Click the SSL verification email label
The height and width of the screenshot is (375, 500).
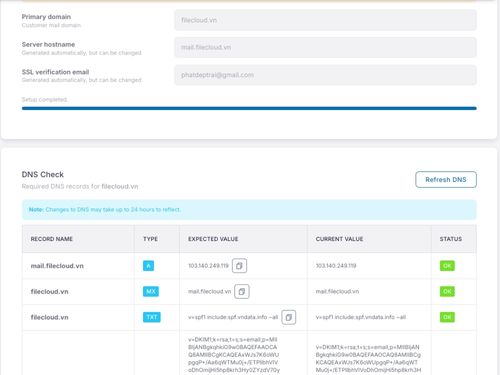point(55,72)
